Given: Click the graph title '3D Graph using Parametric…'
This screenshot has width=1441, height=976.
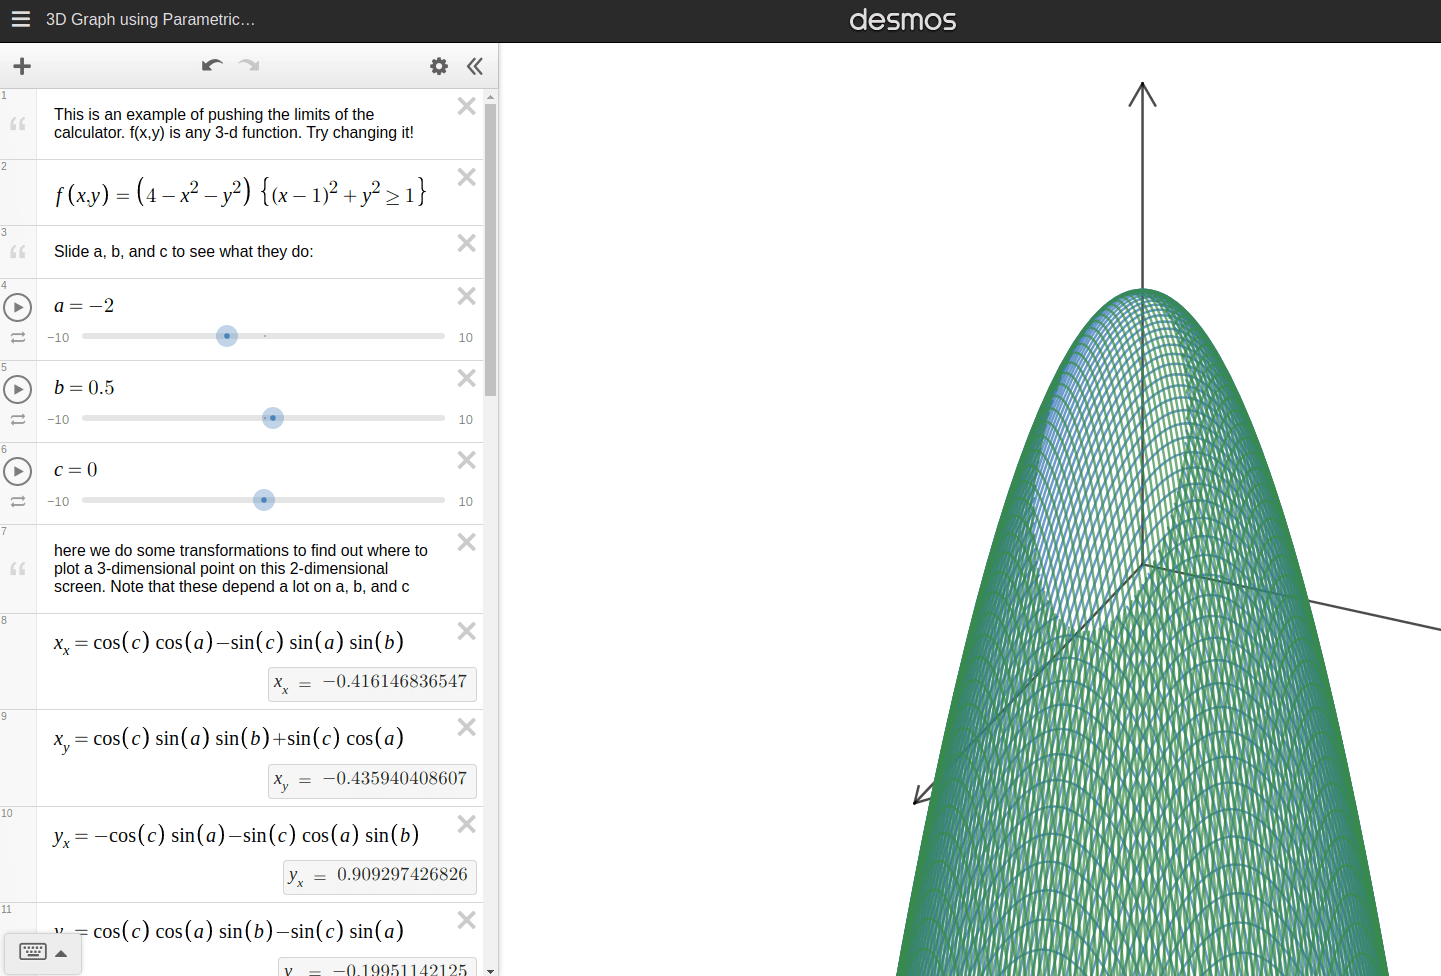Looking at the screenshot, I should click(x=150, y=19).
